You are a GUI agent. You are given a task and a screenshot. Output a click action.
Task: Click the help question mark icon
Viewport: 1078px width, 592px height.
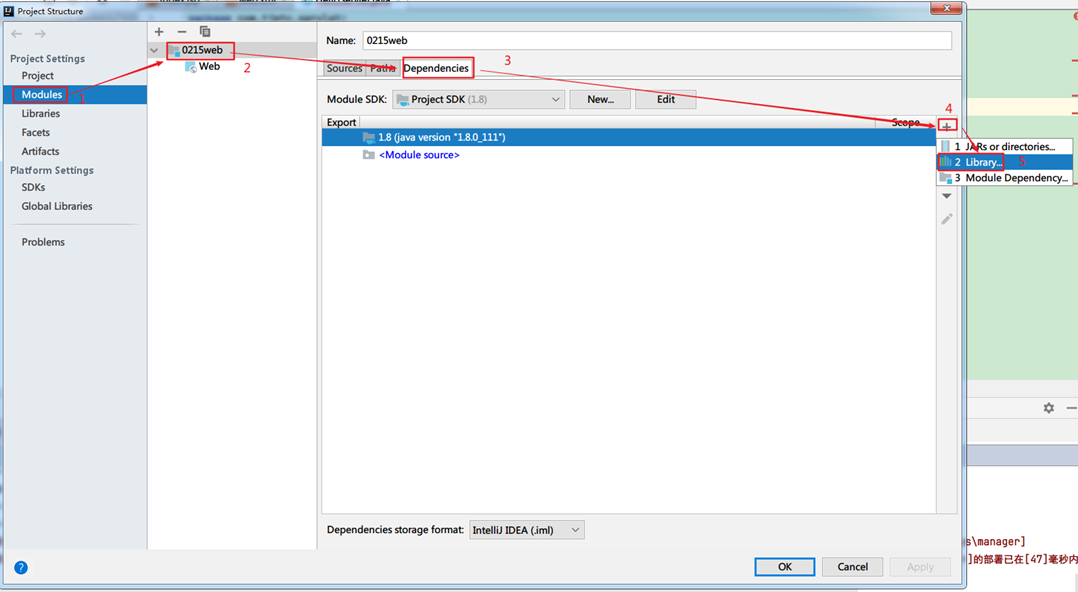(x=21, y=567)
